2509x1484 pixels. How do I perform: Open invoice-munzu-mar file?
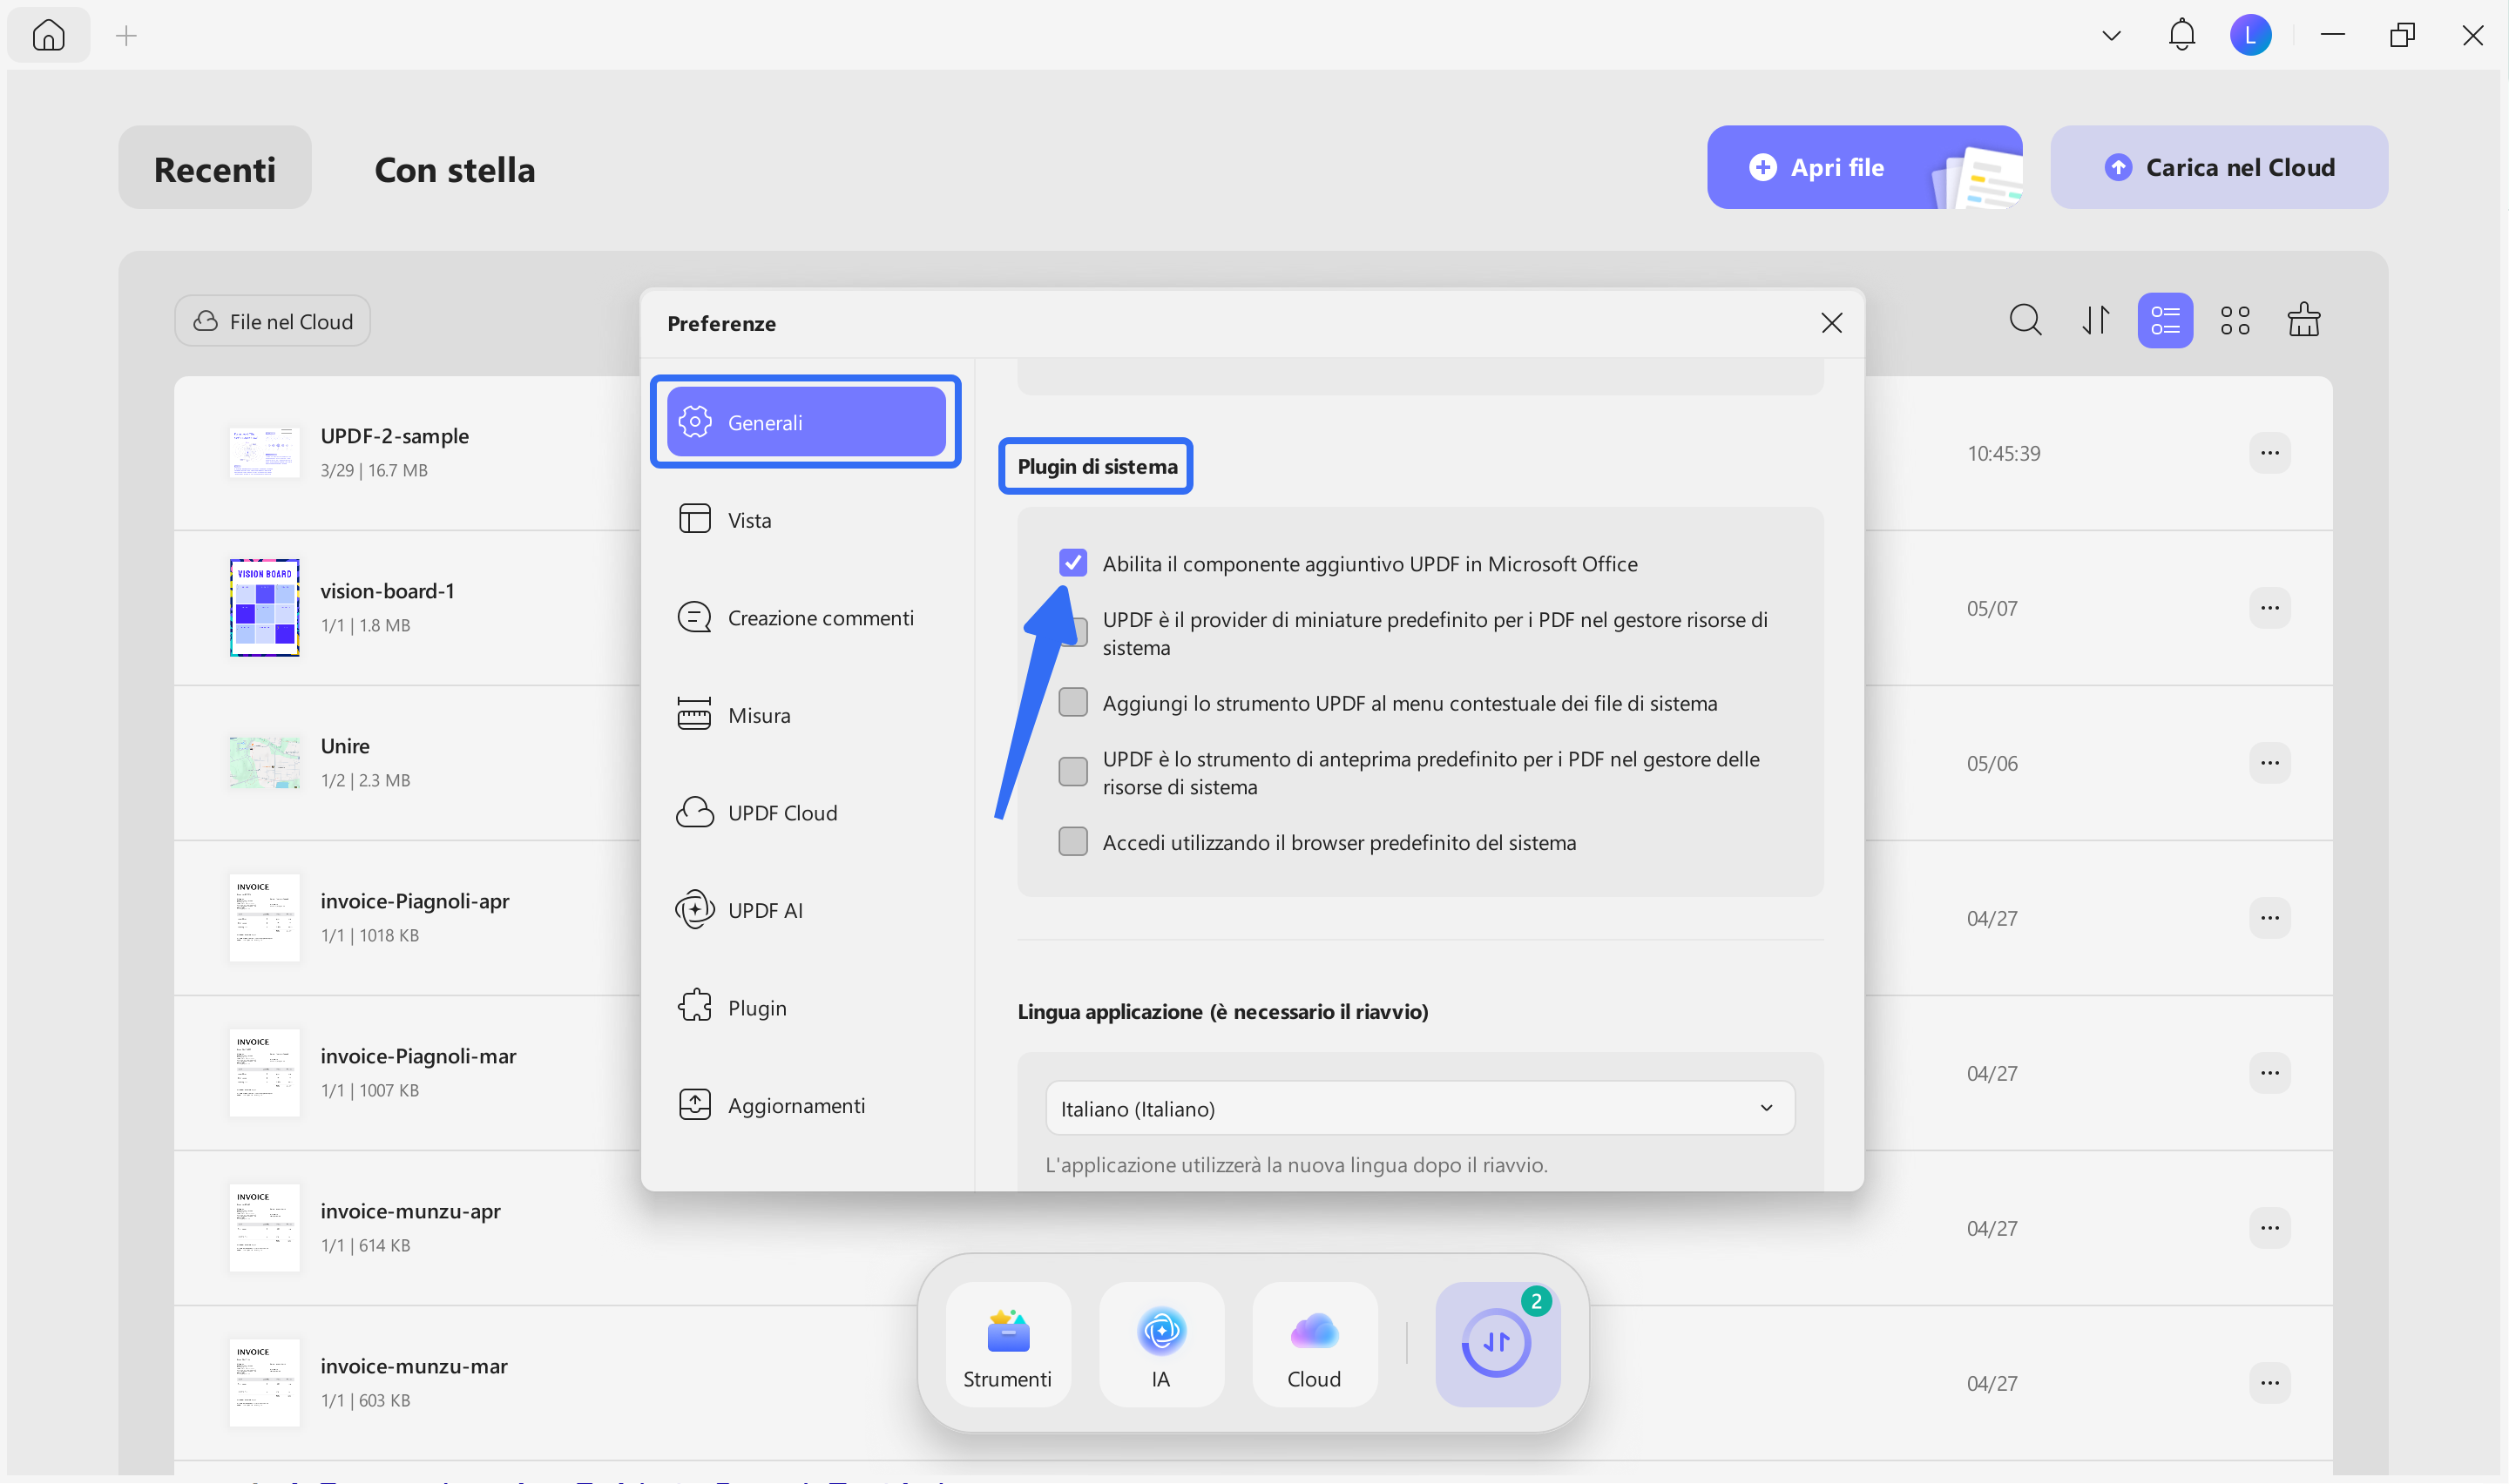pos(414,1366)
